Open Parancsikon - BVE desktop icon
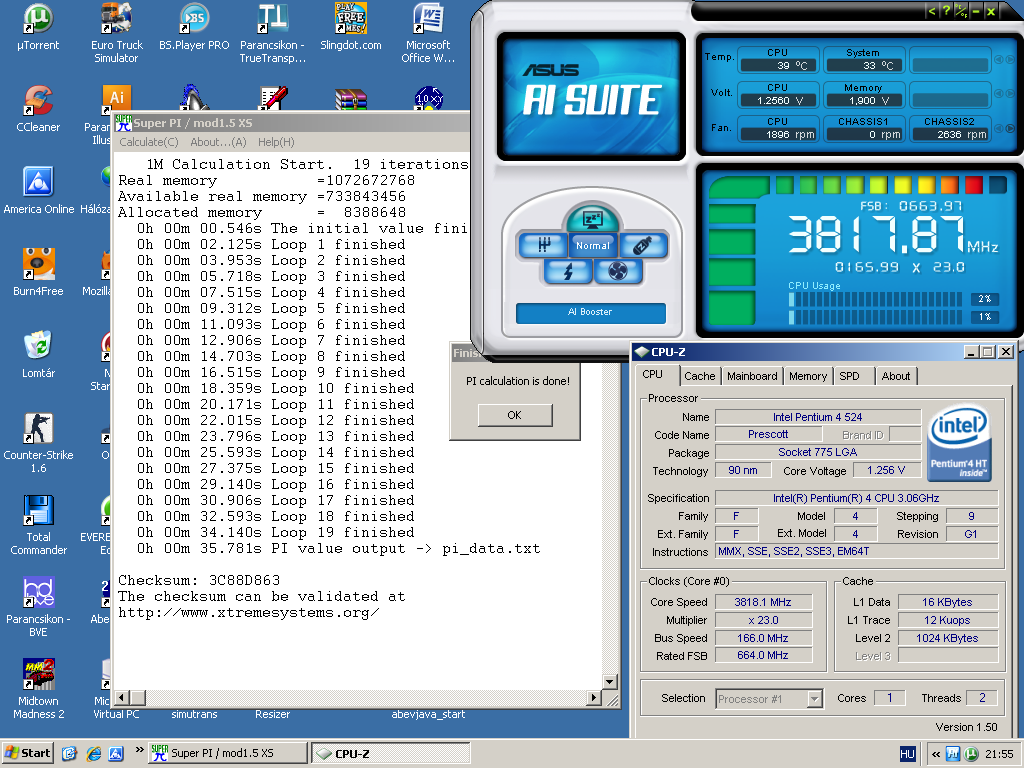This screenshot has width=1024, height=768. (x=38, y=607)
